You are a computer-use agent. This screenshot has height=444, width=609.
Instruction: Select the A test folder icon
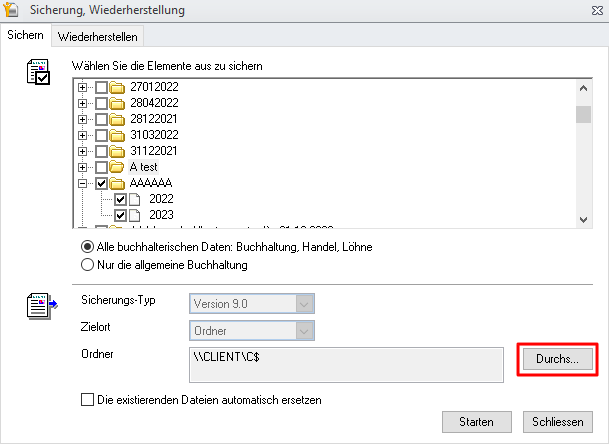tap(118, 167)
